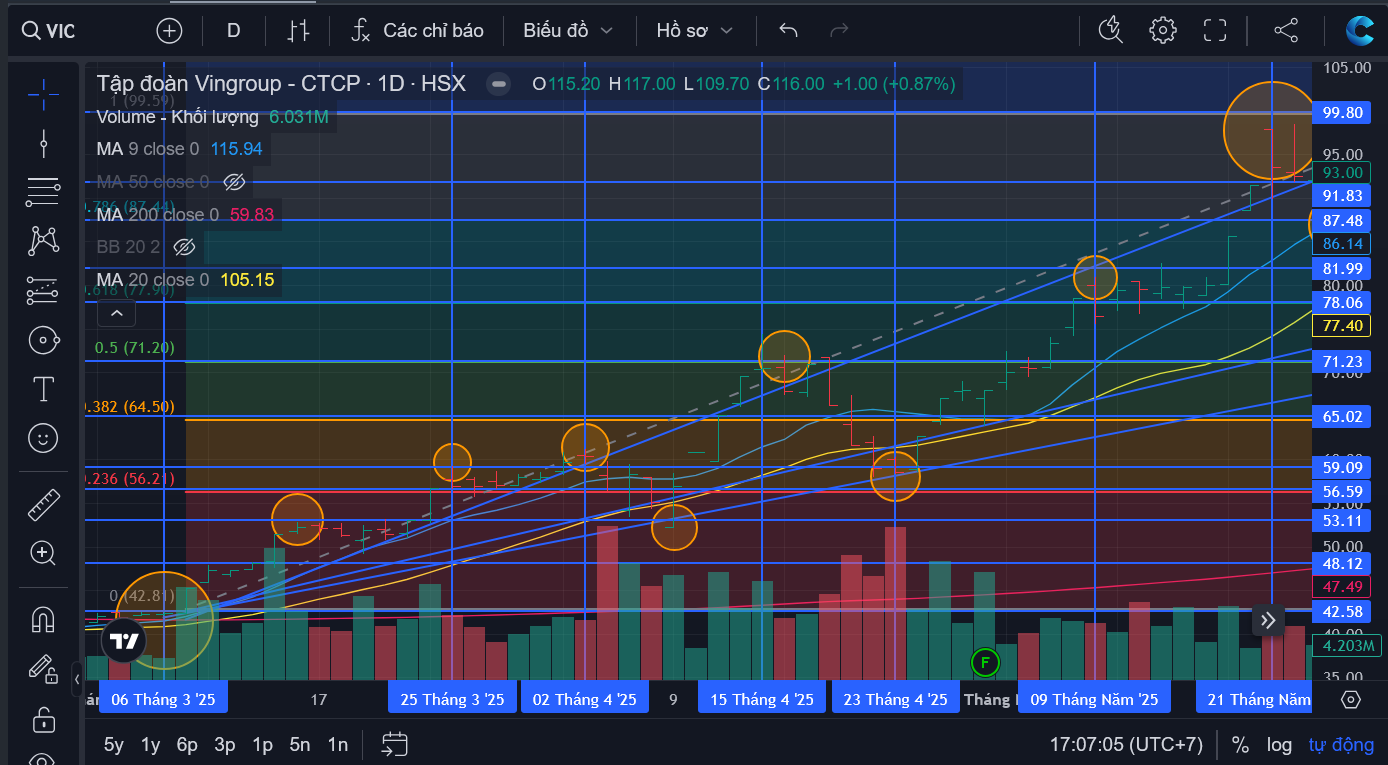This screenshot has width=1388, height=765.
Task: Click the 65.02 price level label
Action: coord(1343,416)
